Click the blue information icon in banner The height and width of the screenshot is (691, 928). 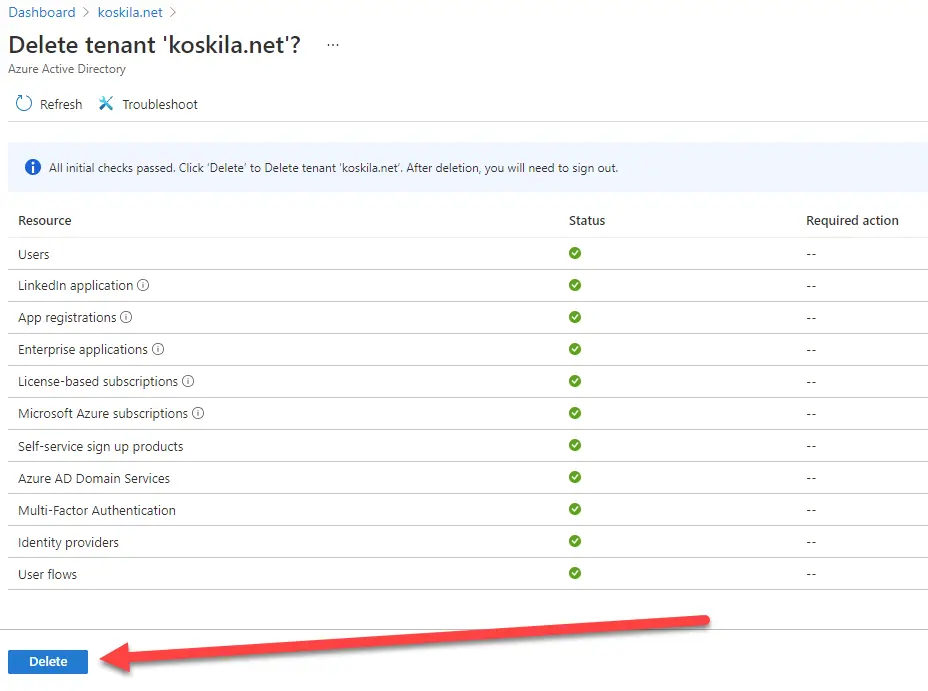[32, 167]
